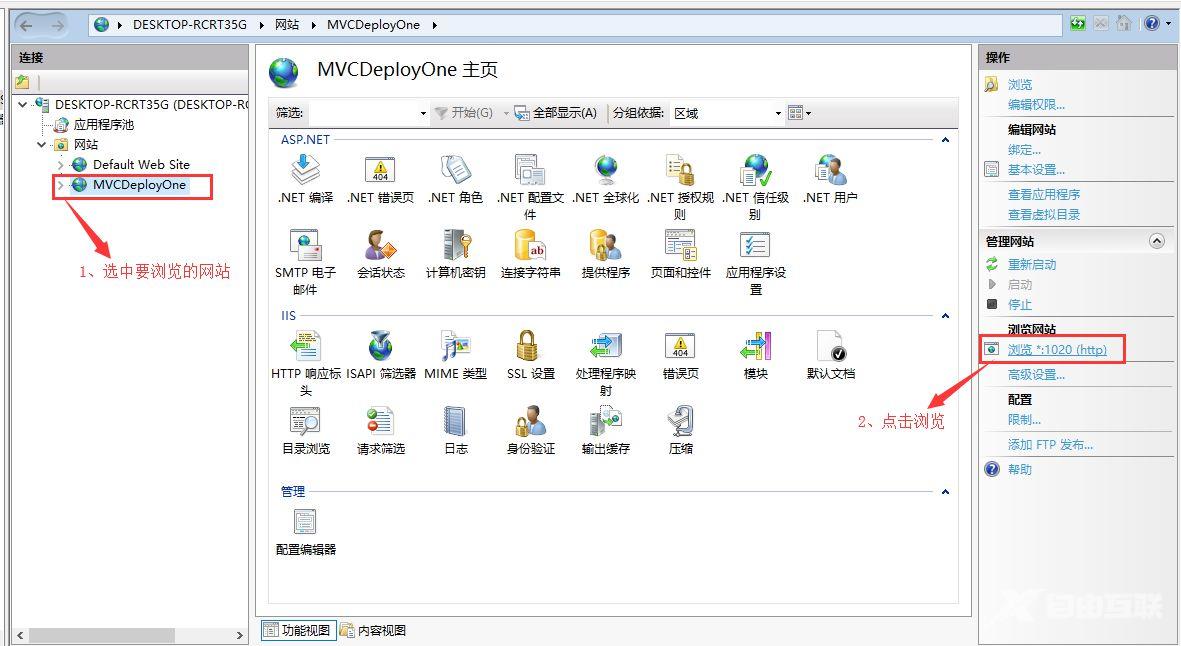1181x646 pixels.
Task: Open the 请求筛选 feature icon
Action: coord(380,422)
